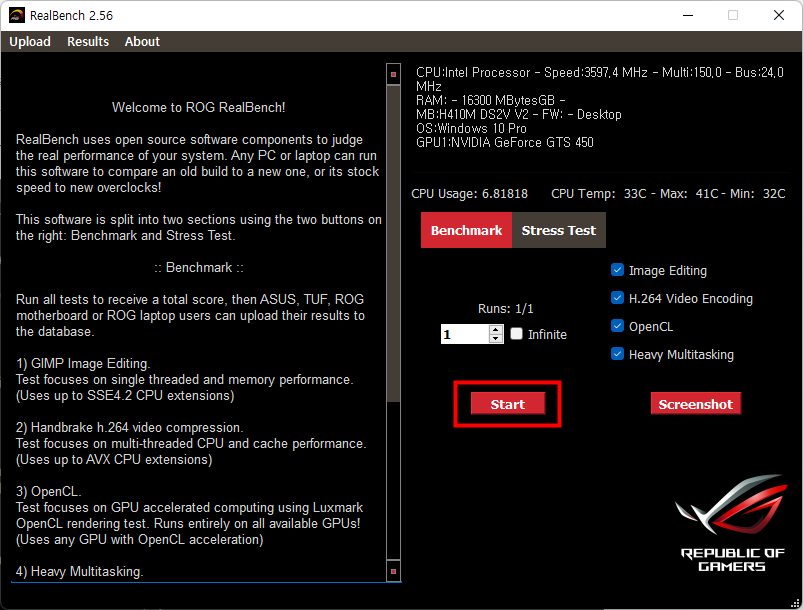The width and height of the screenshot is (803, 610).
Task: Decrease the runs count with down arrow
Action: tap(496, 339)
